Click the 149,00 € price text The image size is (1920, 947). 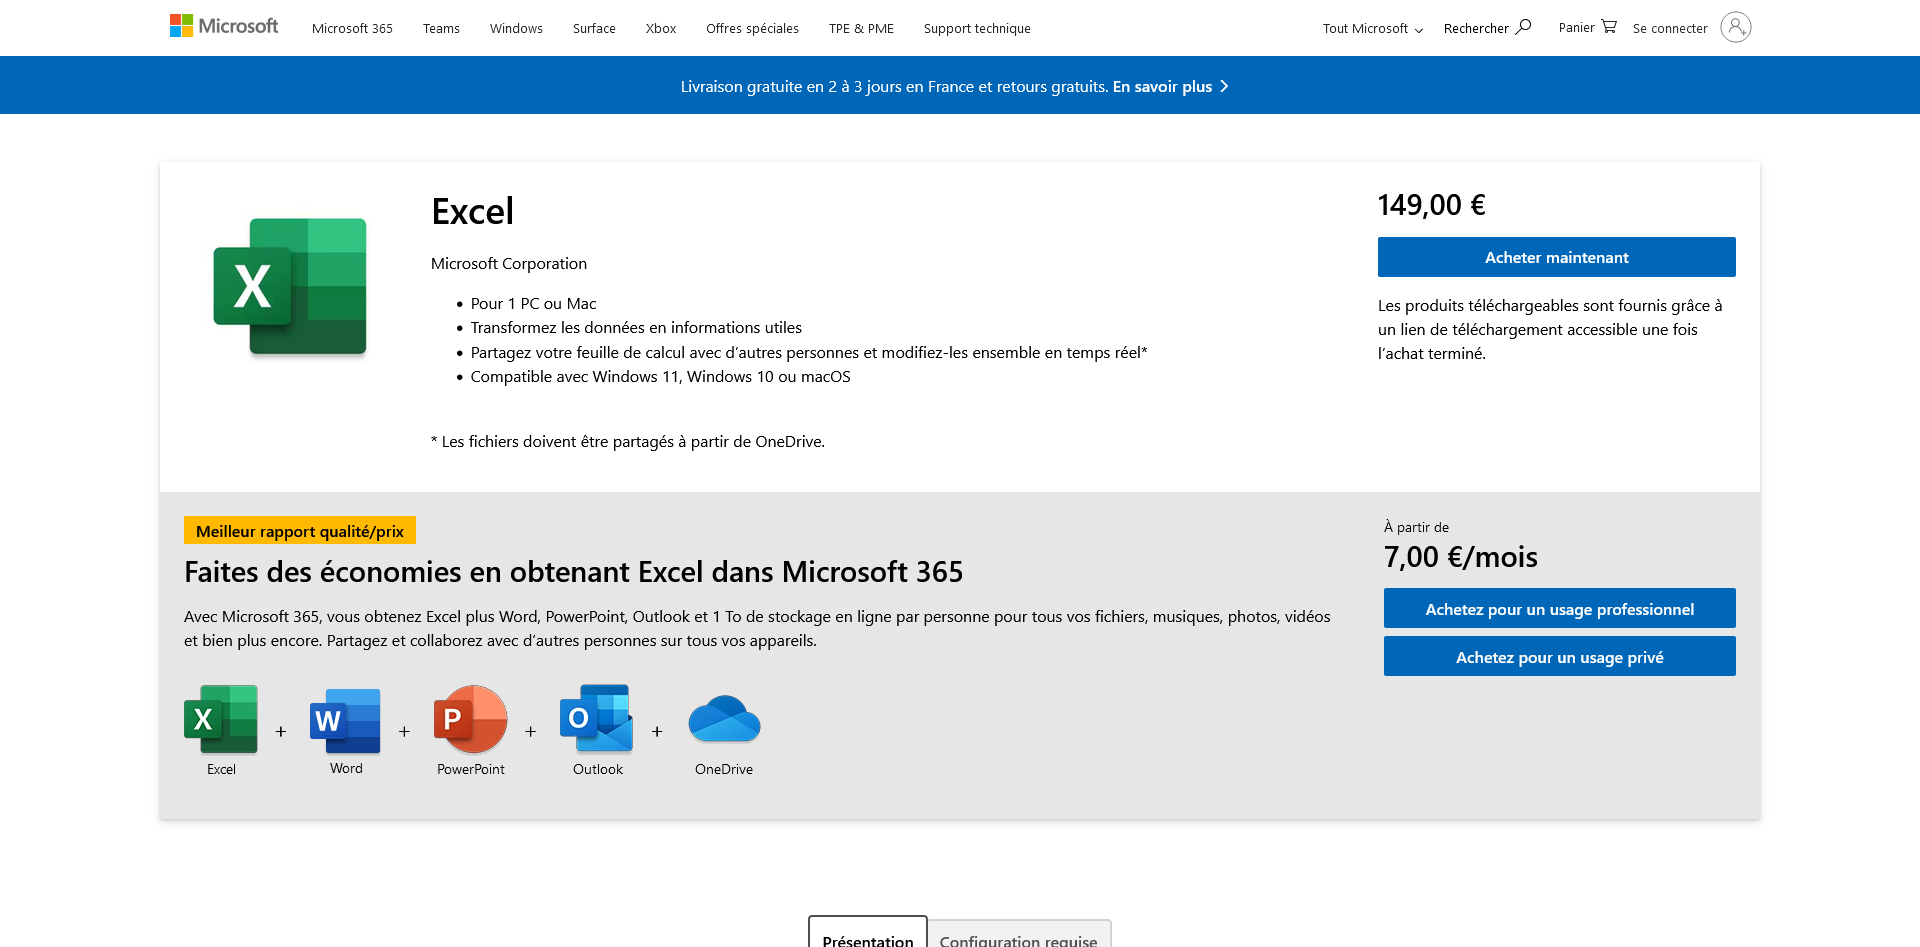point(1431,205)
